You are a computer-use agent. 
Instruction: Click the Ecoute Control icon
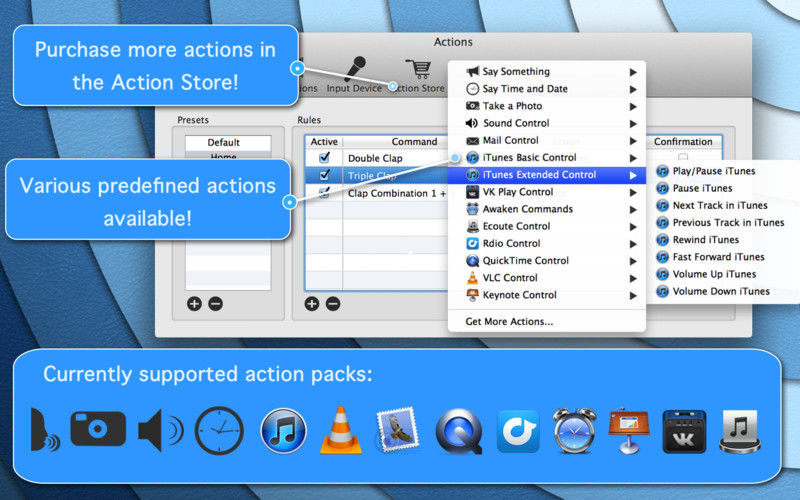click(472, 227)
